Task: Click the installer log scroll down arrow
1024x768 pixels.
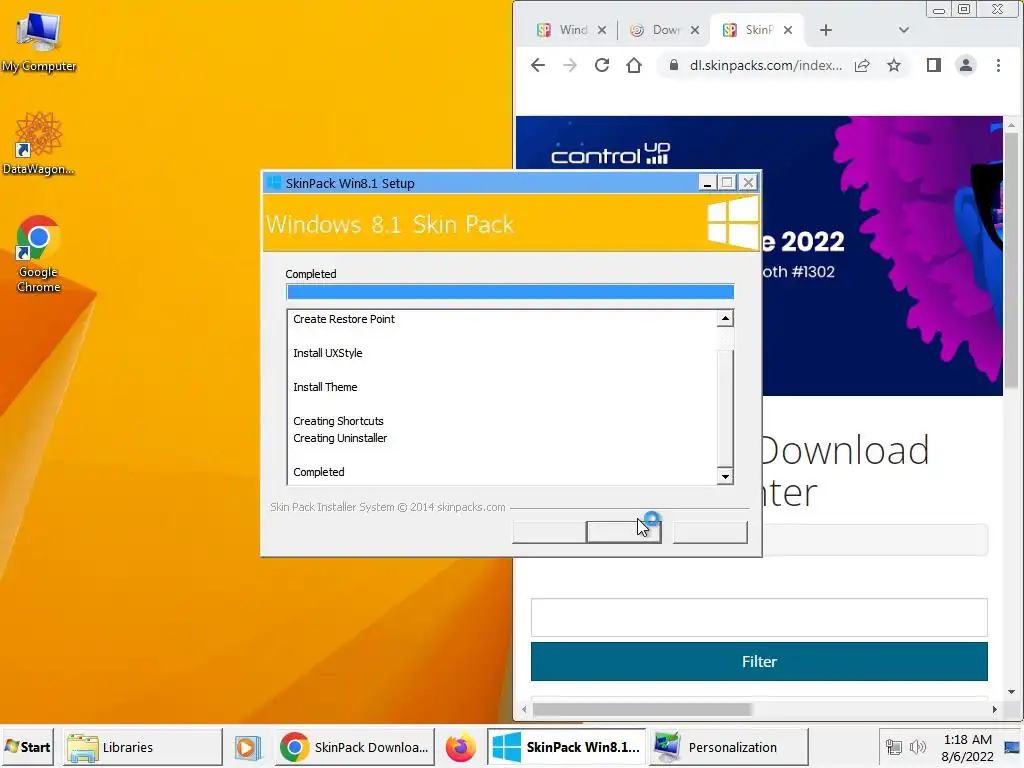Action: pos(725,476)
